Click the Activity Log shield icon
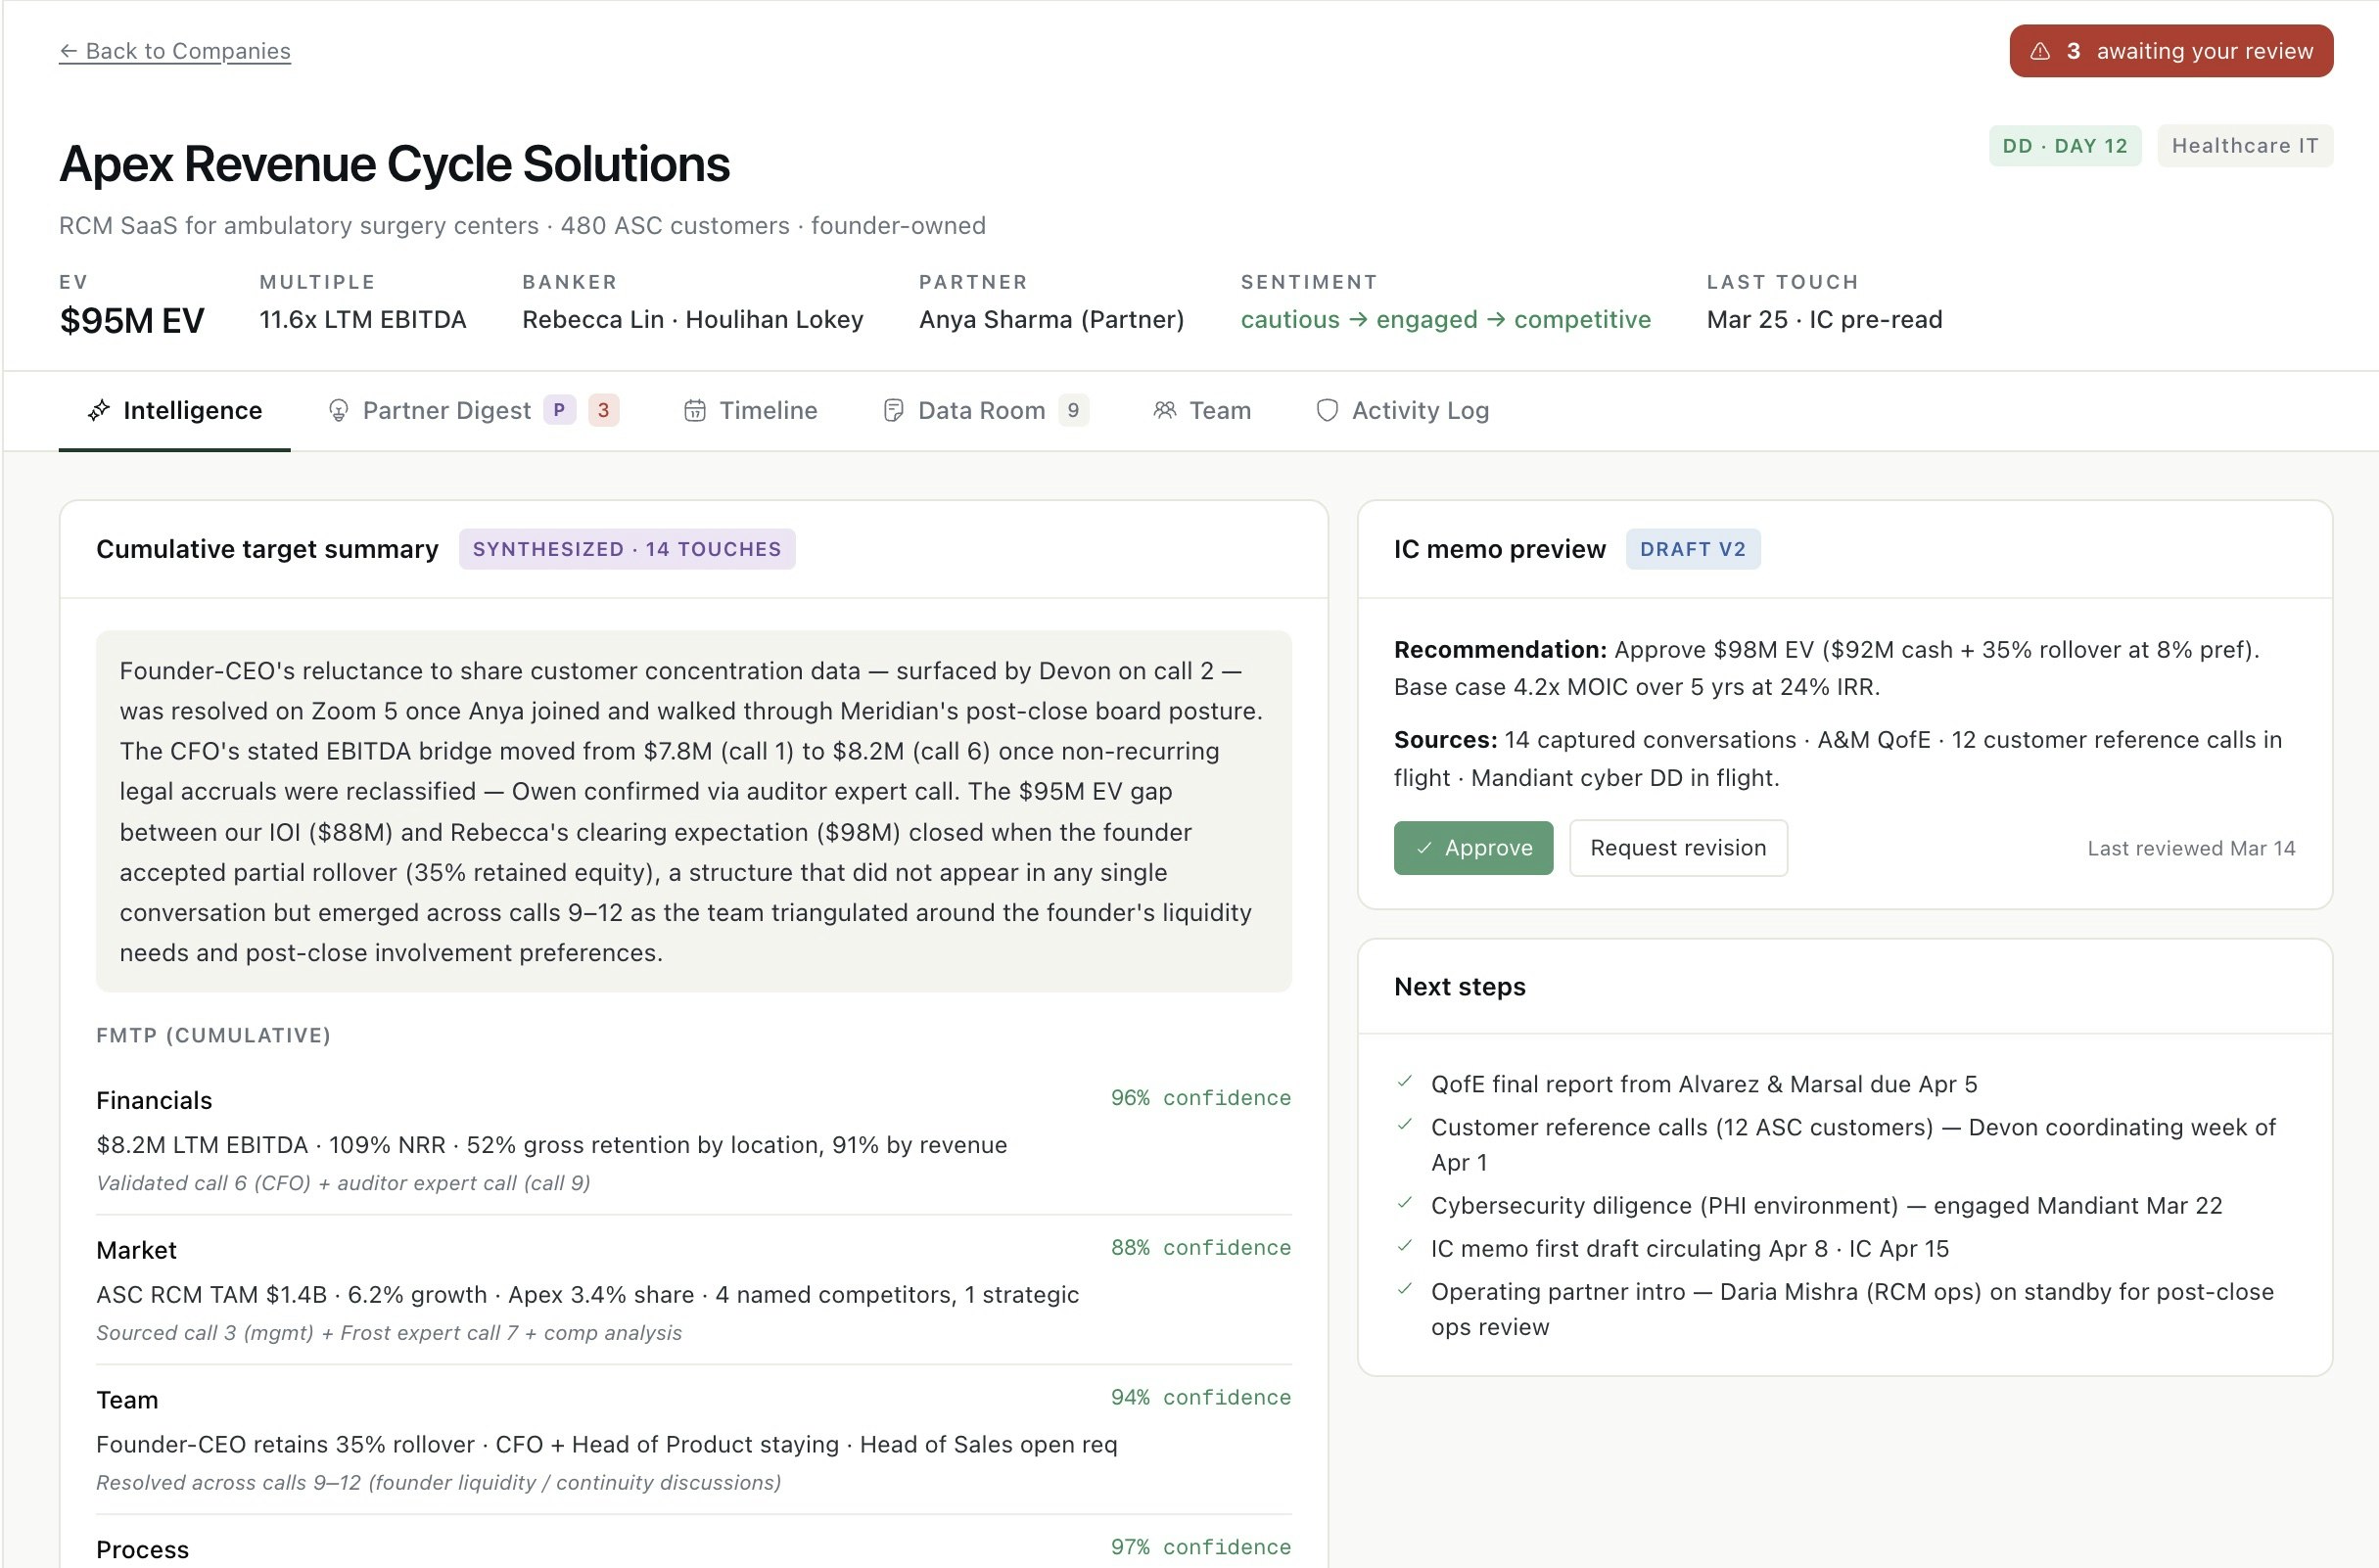This screenshot has height=1568, width=2379. click(x=1326, y=410)
